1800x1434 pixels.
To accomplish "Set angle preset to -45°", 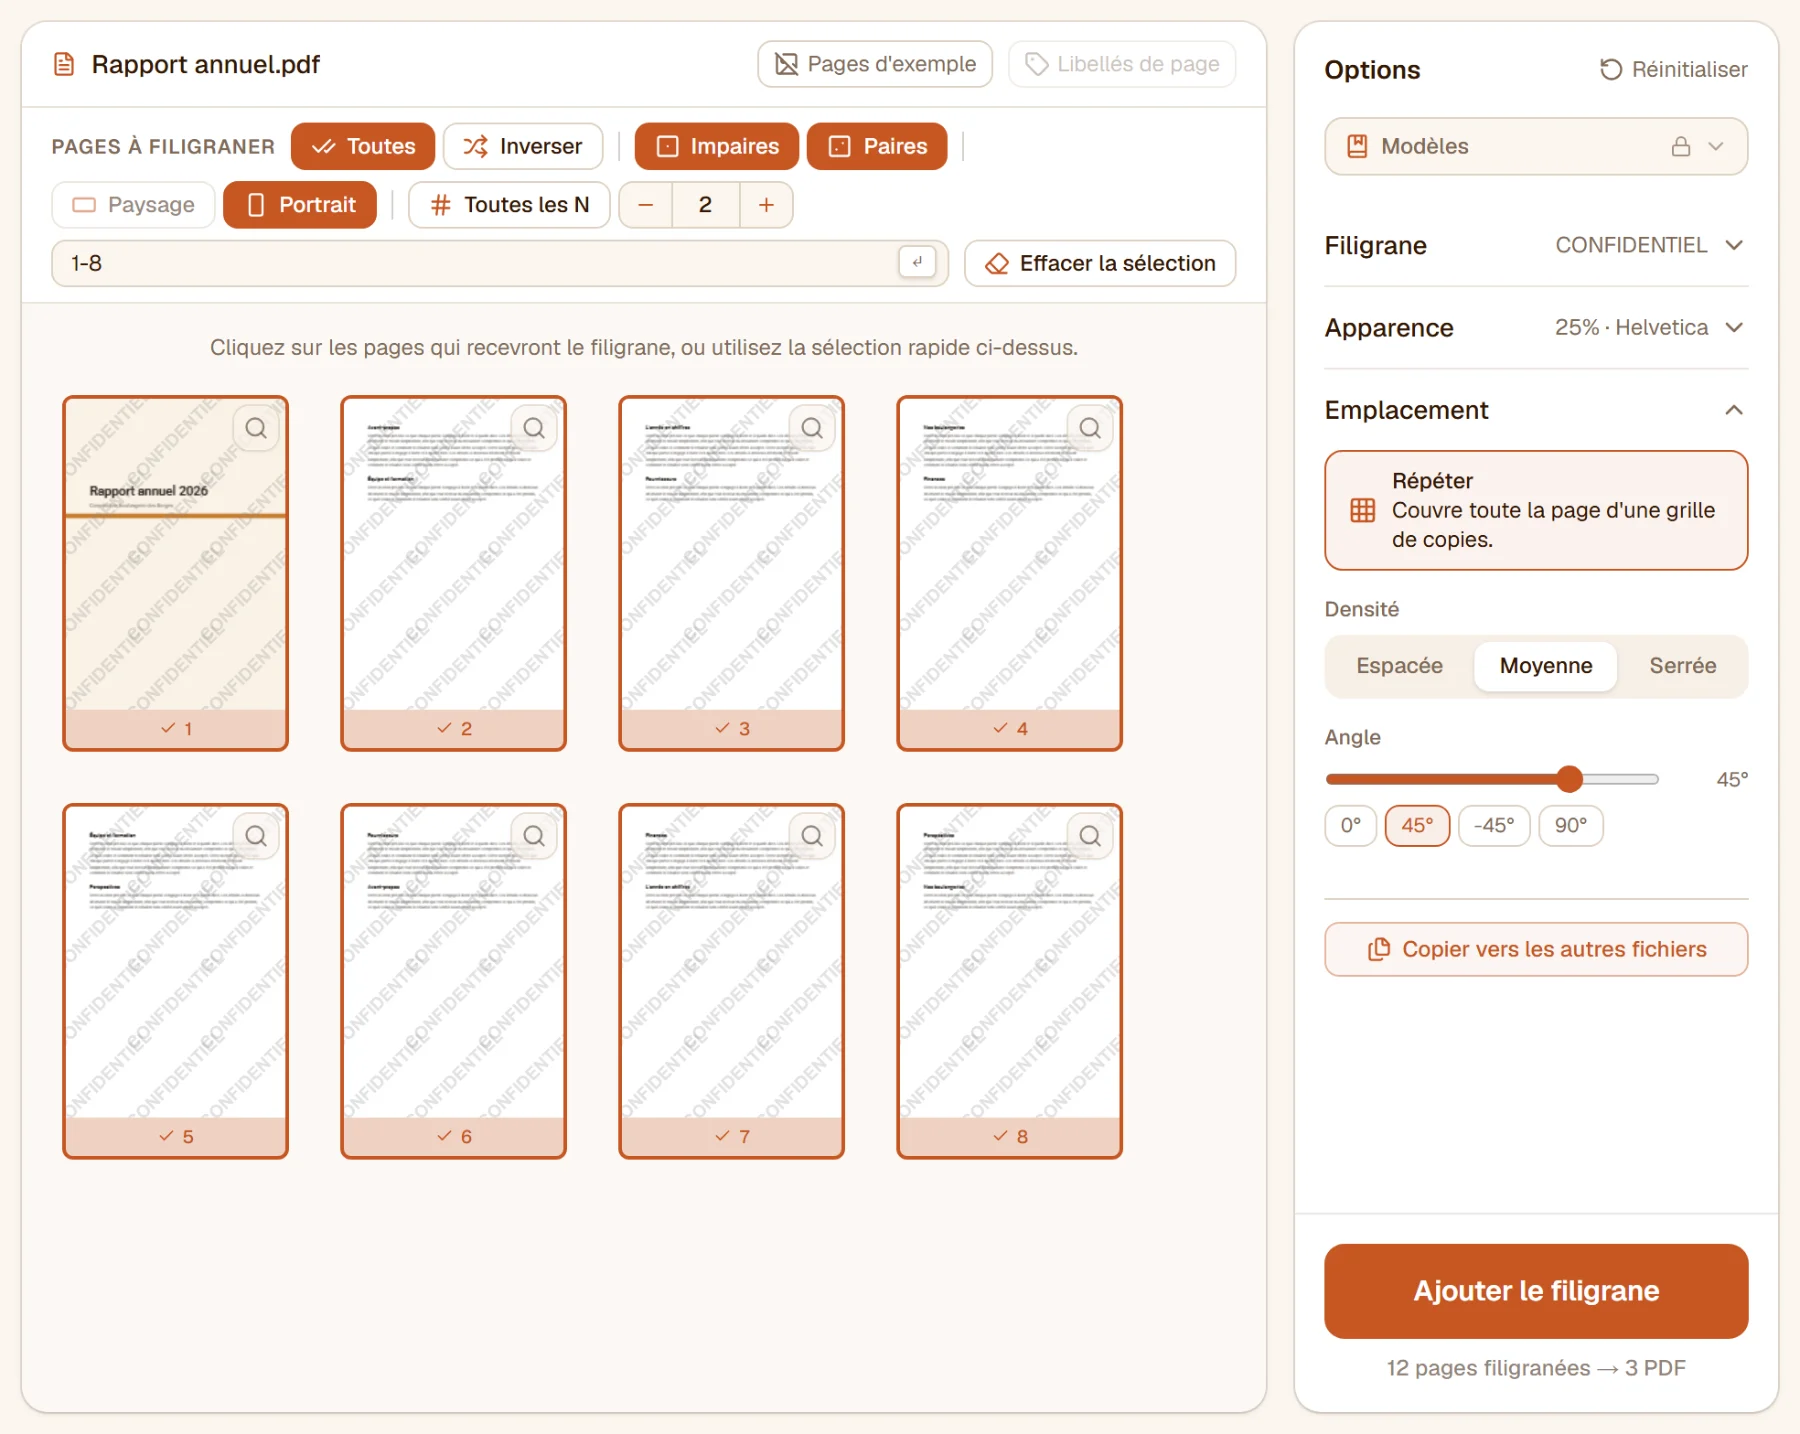I will click(1494, 826).
